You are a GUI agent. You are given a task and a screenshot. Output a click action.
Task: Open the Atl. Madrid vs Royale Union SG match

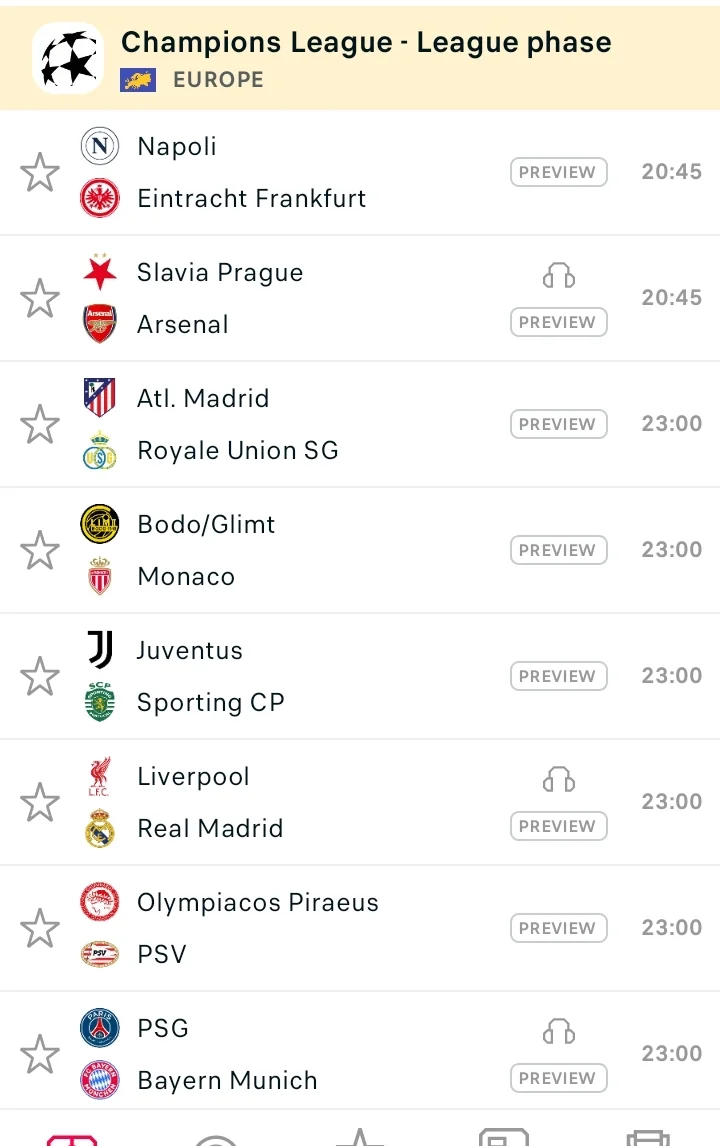click(300, 425)
